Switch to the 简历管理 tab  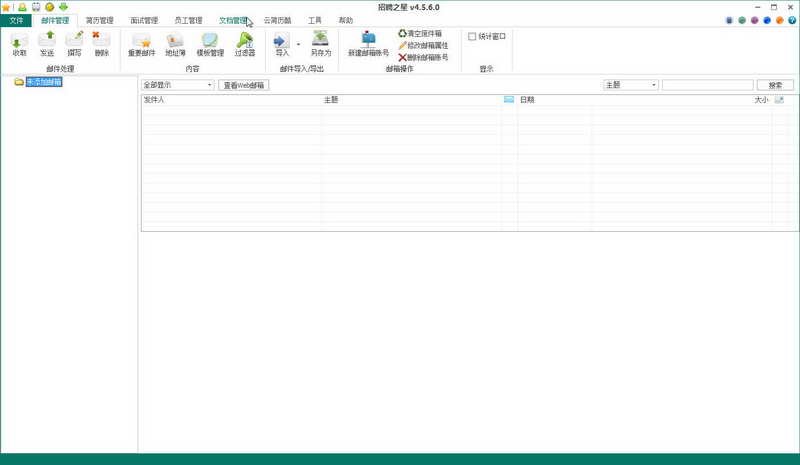tap(99, 20)
